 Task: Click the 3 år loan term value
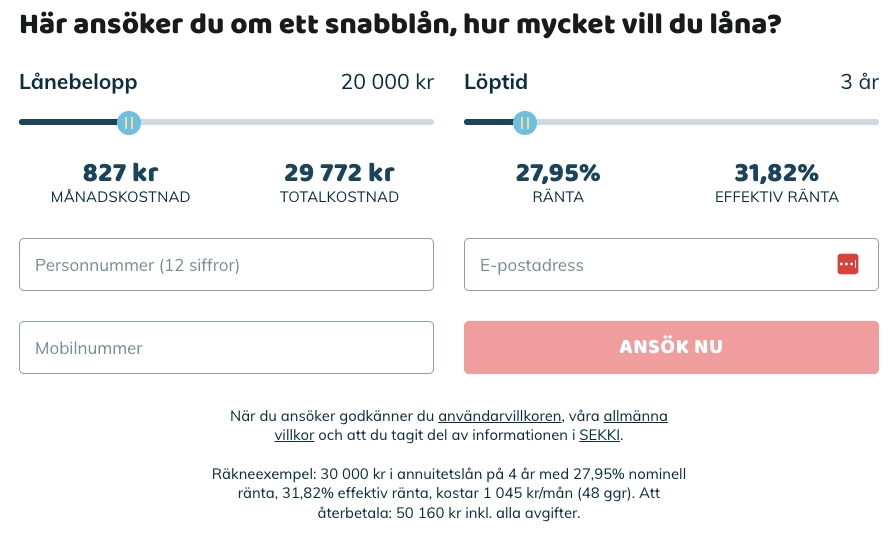tap(859, 82)
